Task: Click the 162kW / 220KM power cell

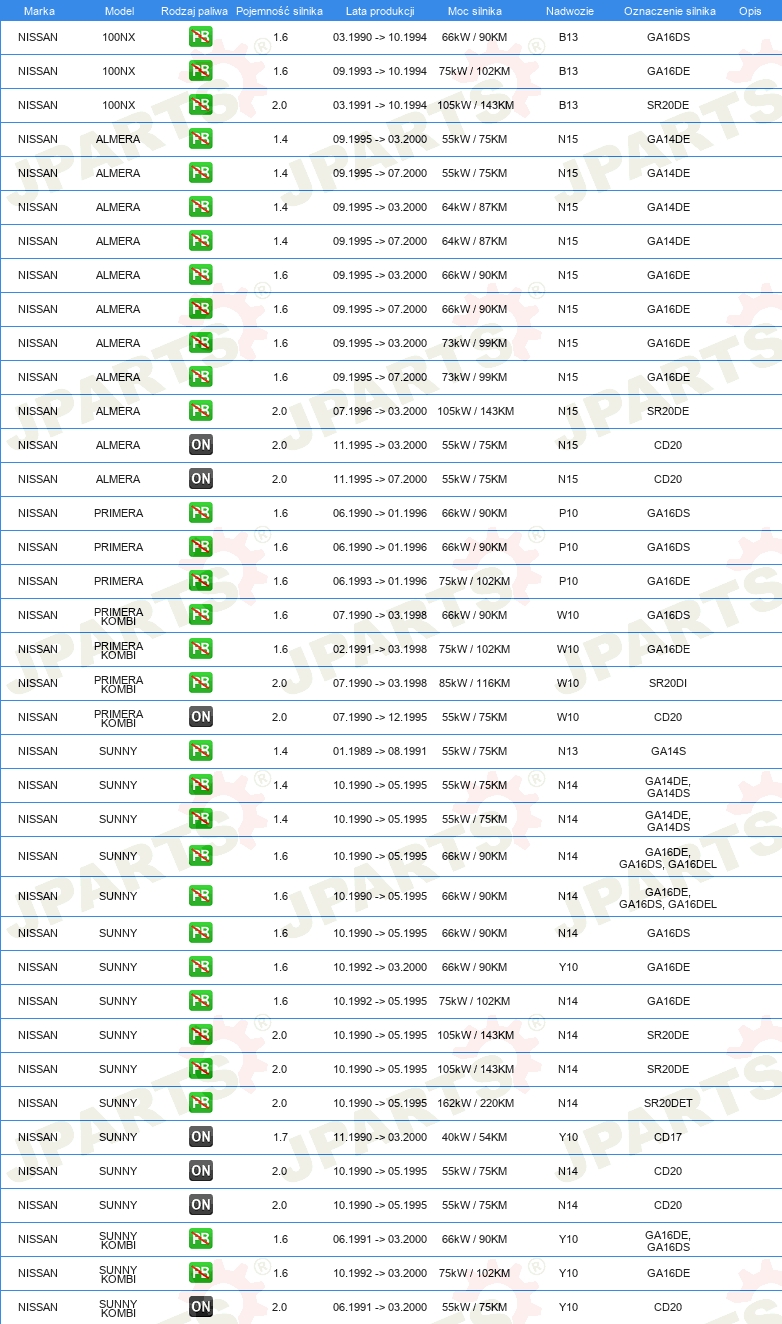Action: pos(476,1103)
